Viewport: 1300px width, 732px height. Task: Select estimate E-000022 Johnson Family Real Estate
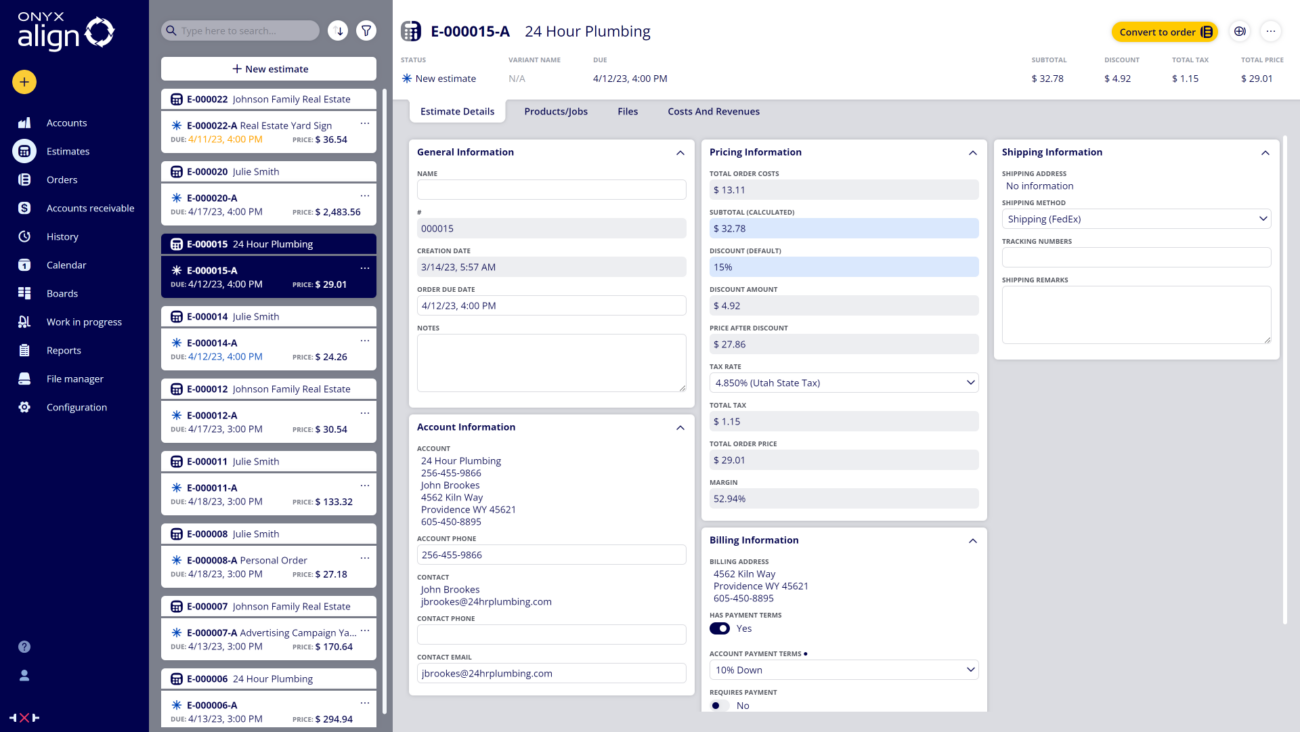[x=269, y=99]
